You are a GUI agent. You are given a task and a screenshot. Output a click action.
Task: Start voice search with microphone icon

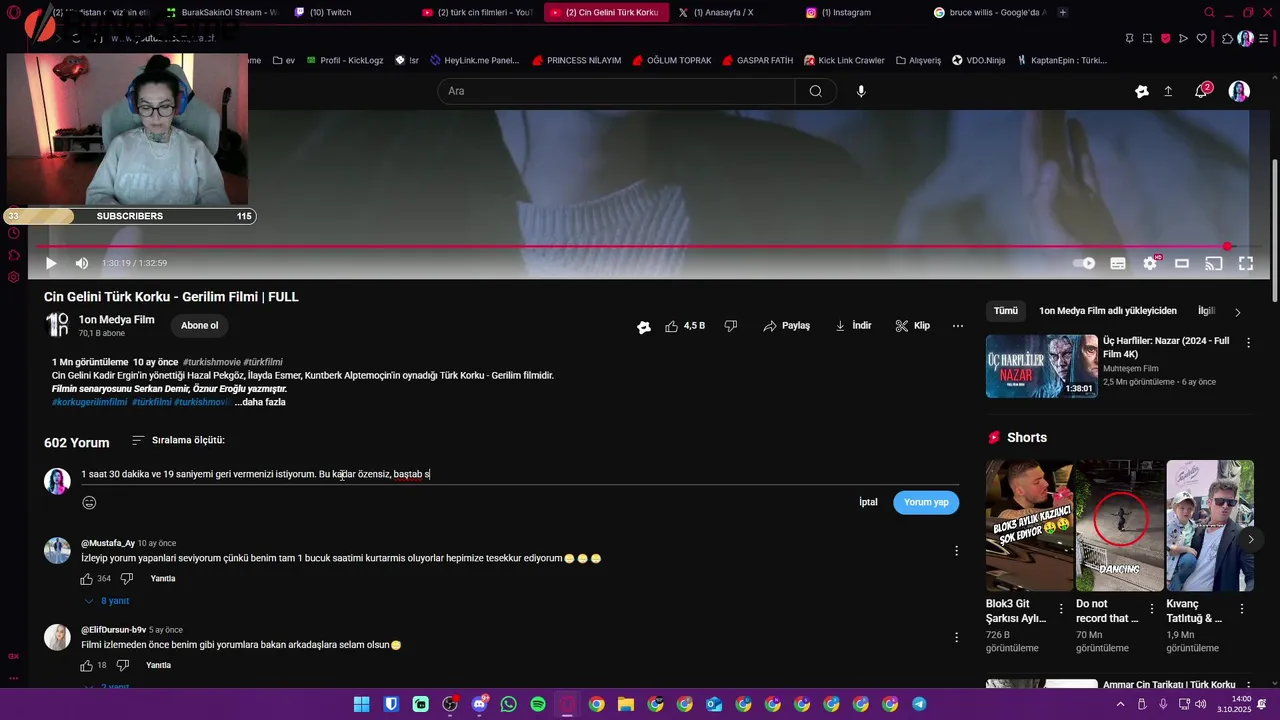click(861, 91)
